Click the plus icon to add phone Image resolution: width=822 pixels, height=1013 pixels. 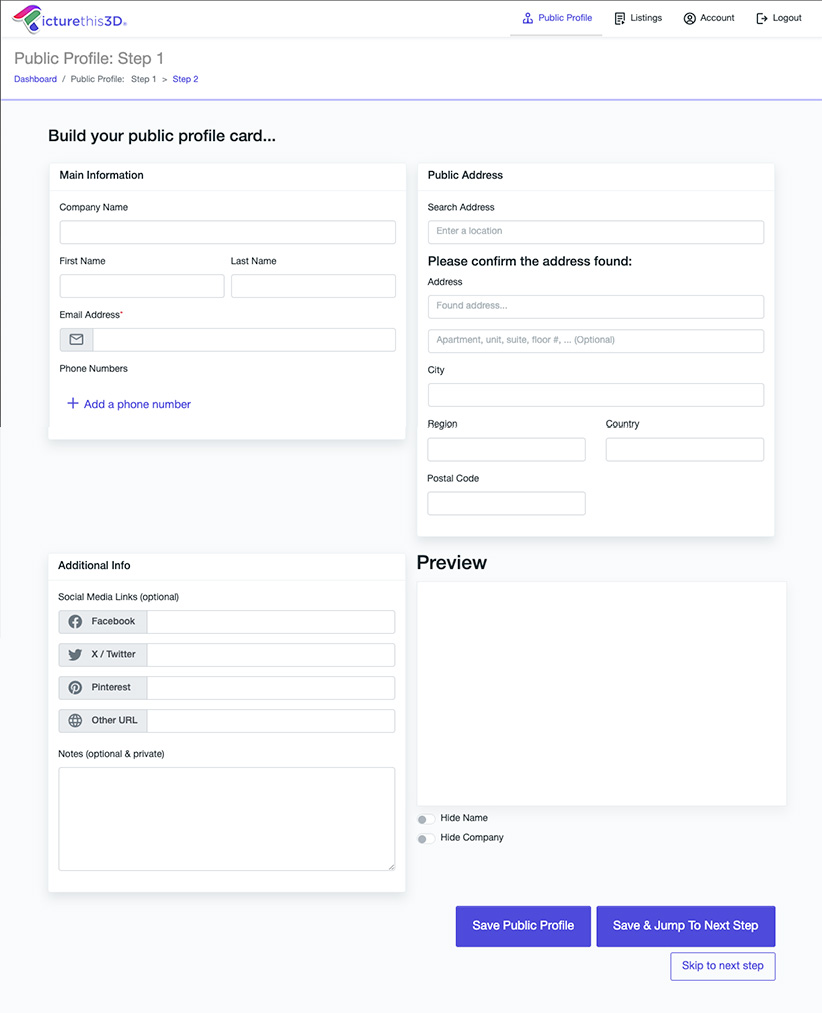(x=72, y=404)
